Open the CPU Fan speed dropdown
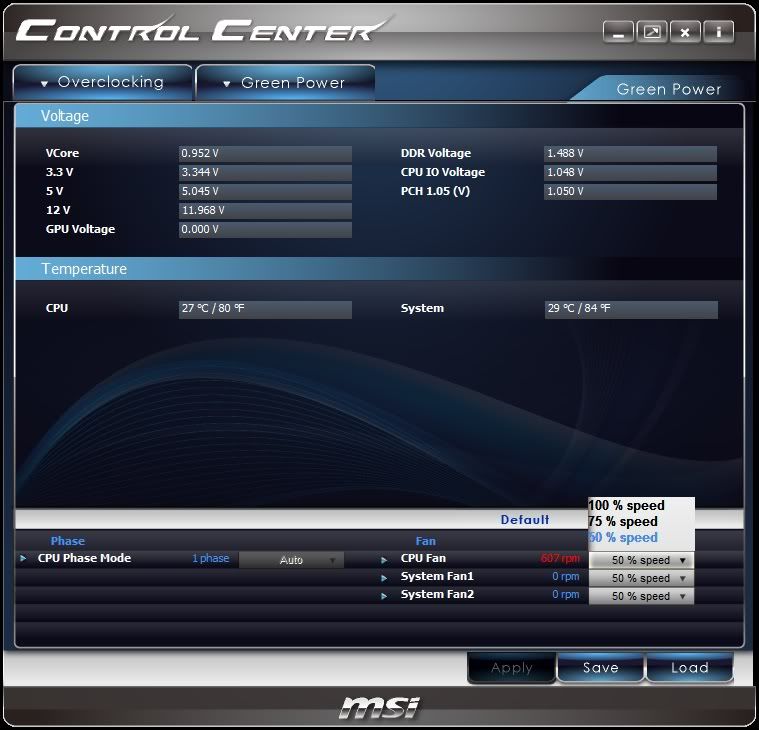 pos(641,560)
